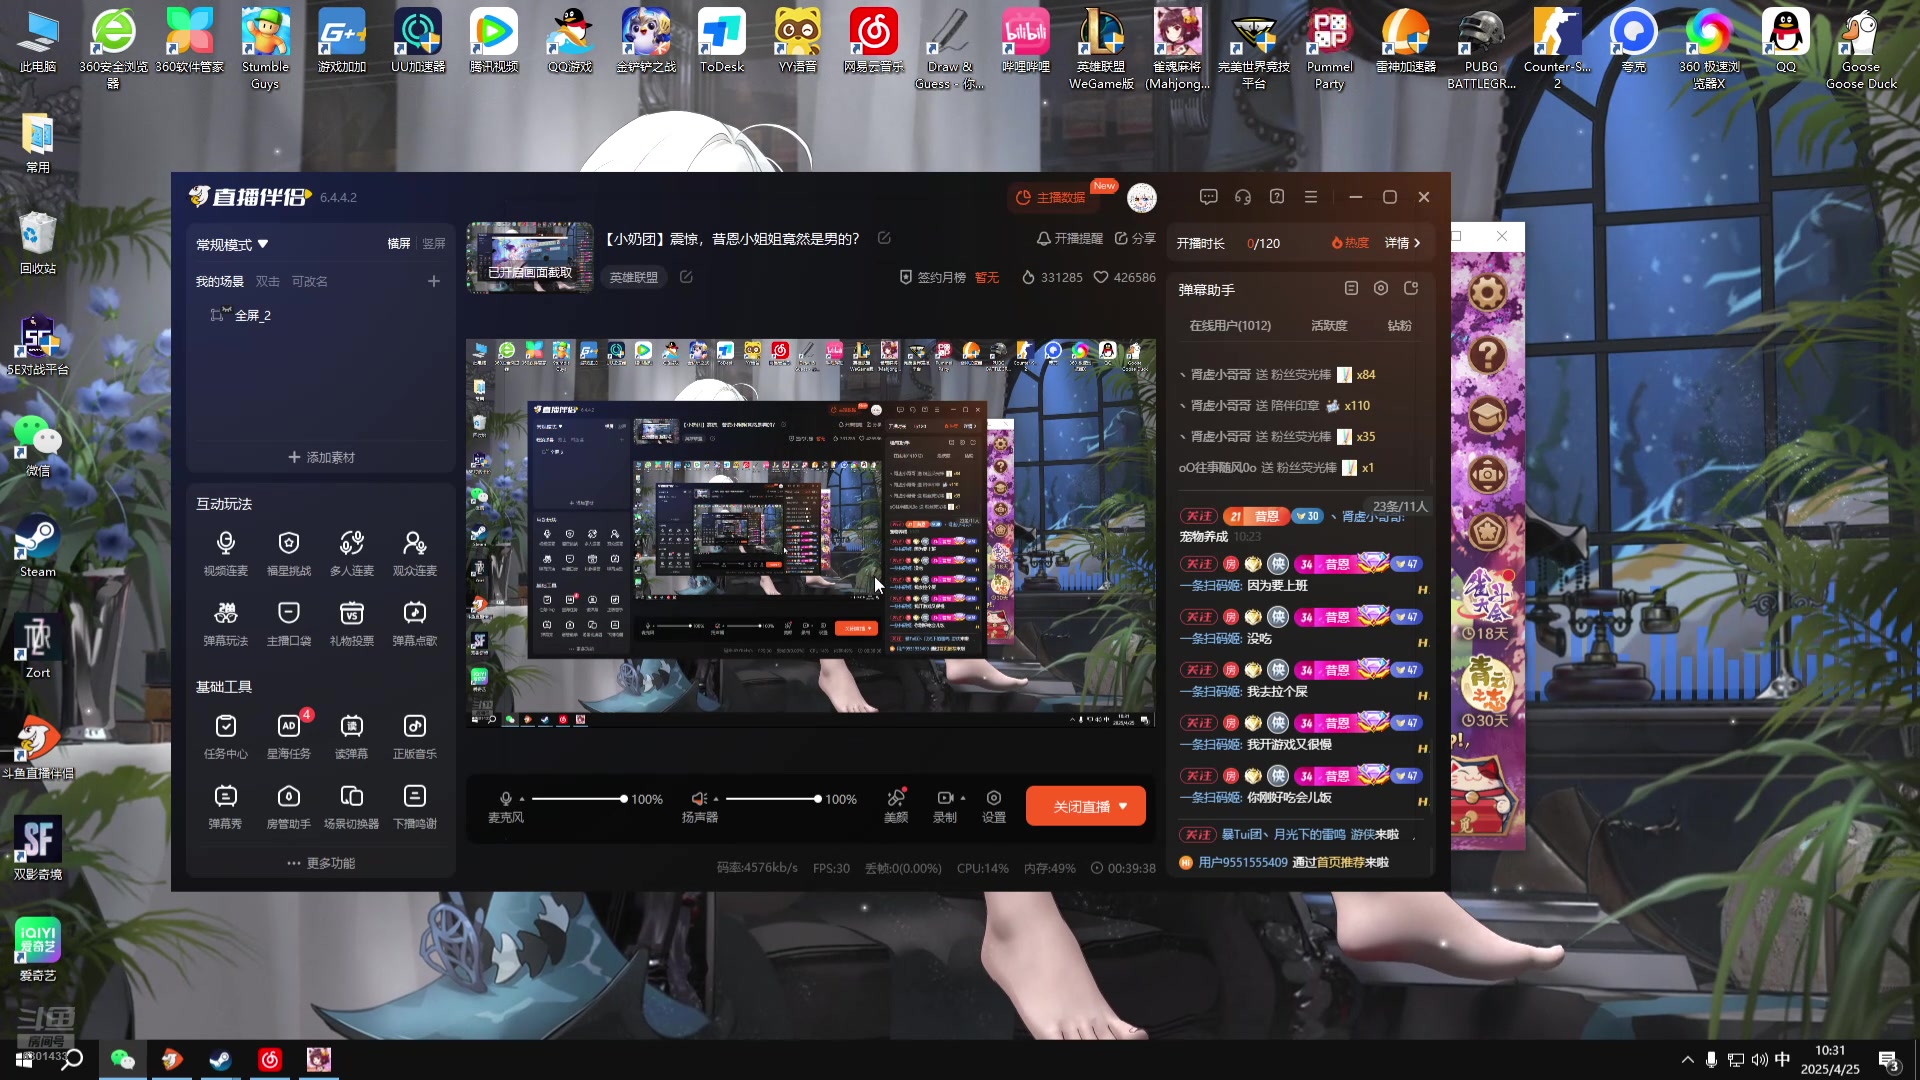Open NetEase Cloud Music taskbar icon

pos(270,1059)
